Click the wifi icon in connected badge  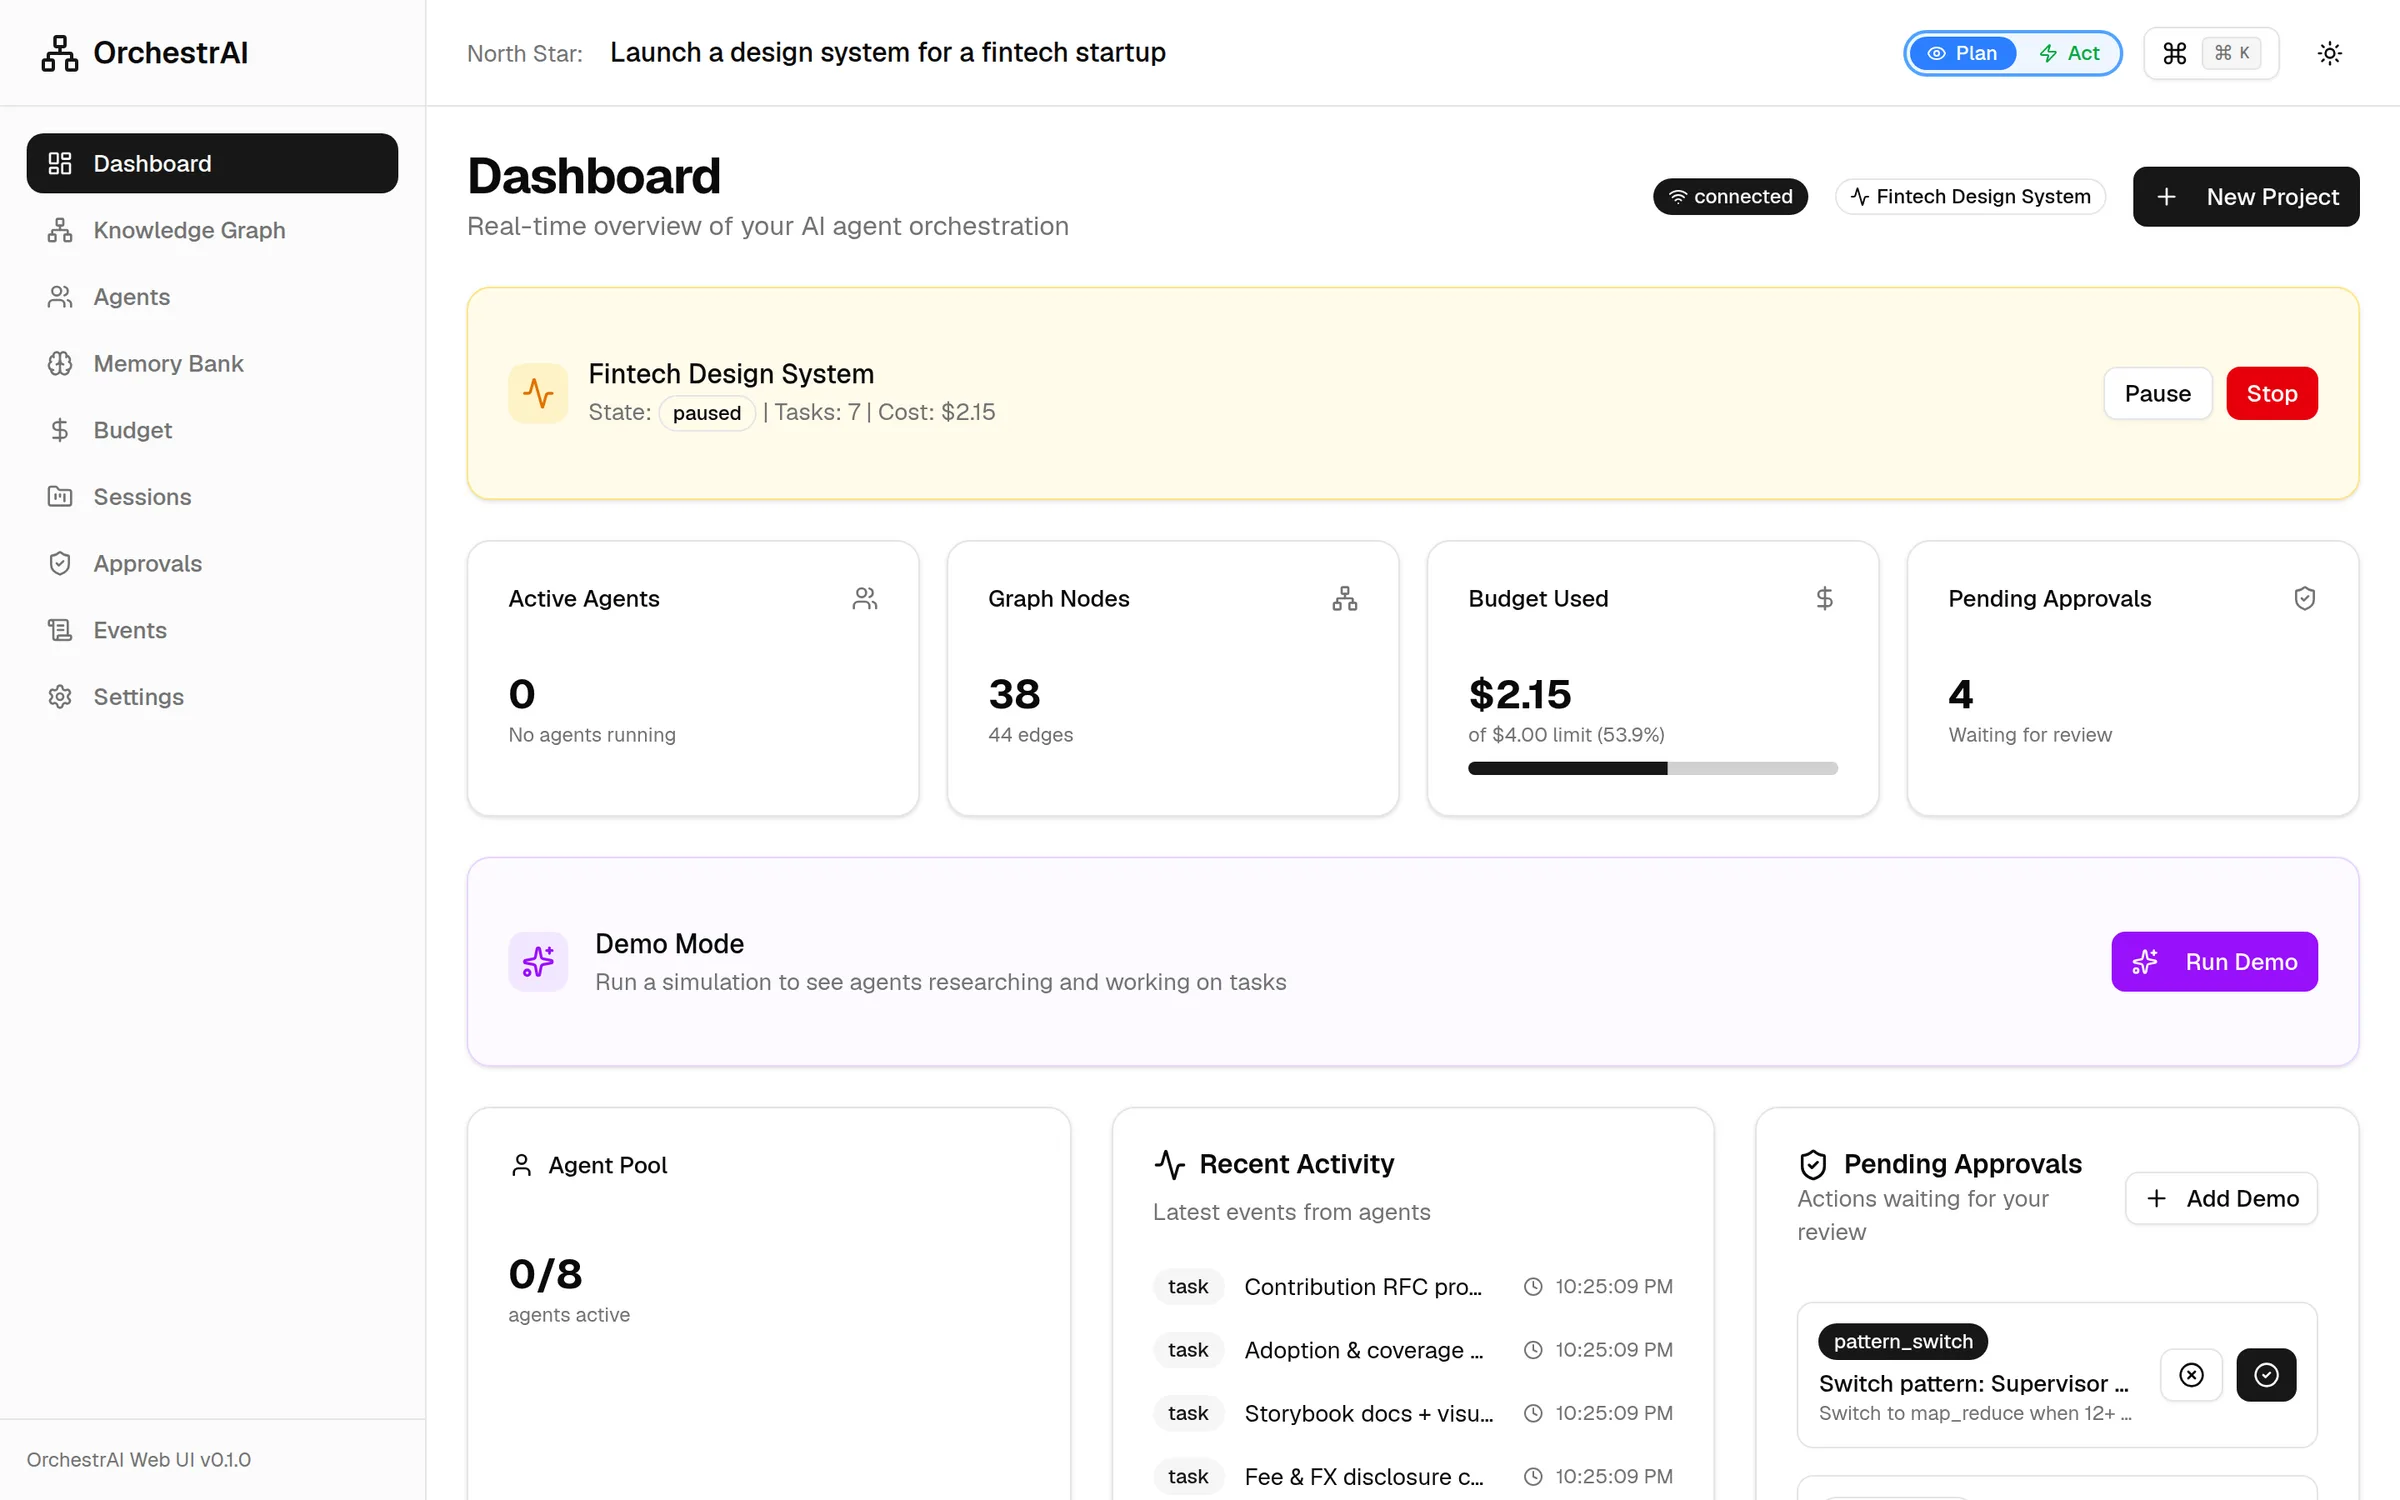(x=1678, y=197)
